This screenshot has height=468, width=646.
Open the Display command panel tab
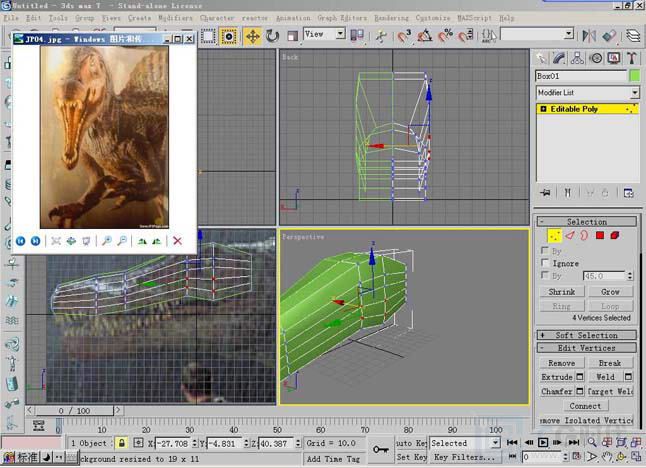(614, 58)
